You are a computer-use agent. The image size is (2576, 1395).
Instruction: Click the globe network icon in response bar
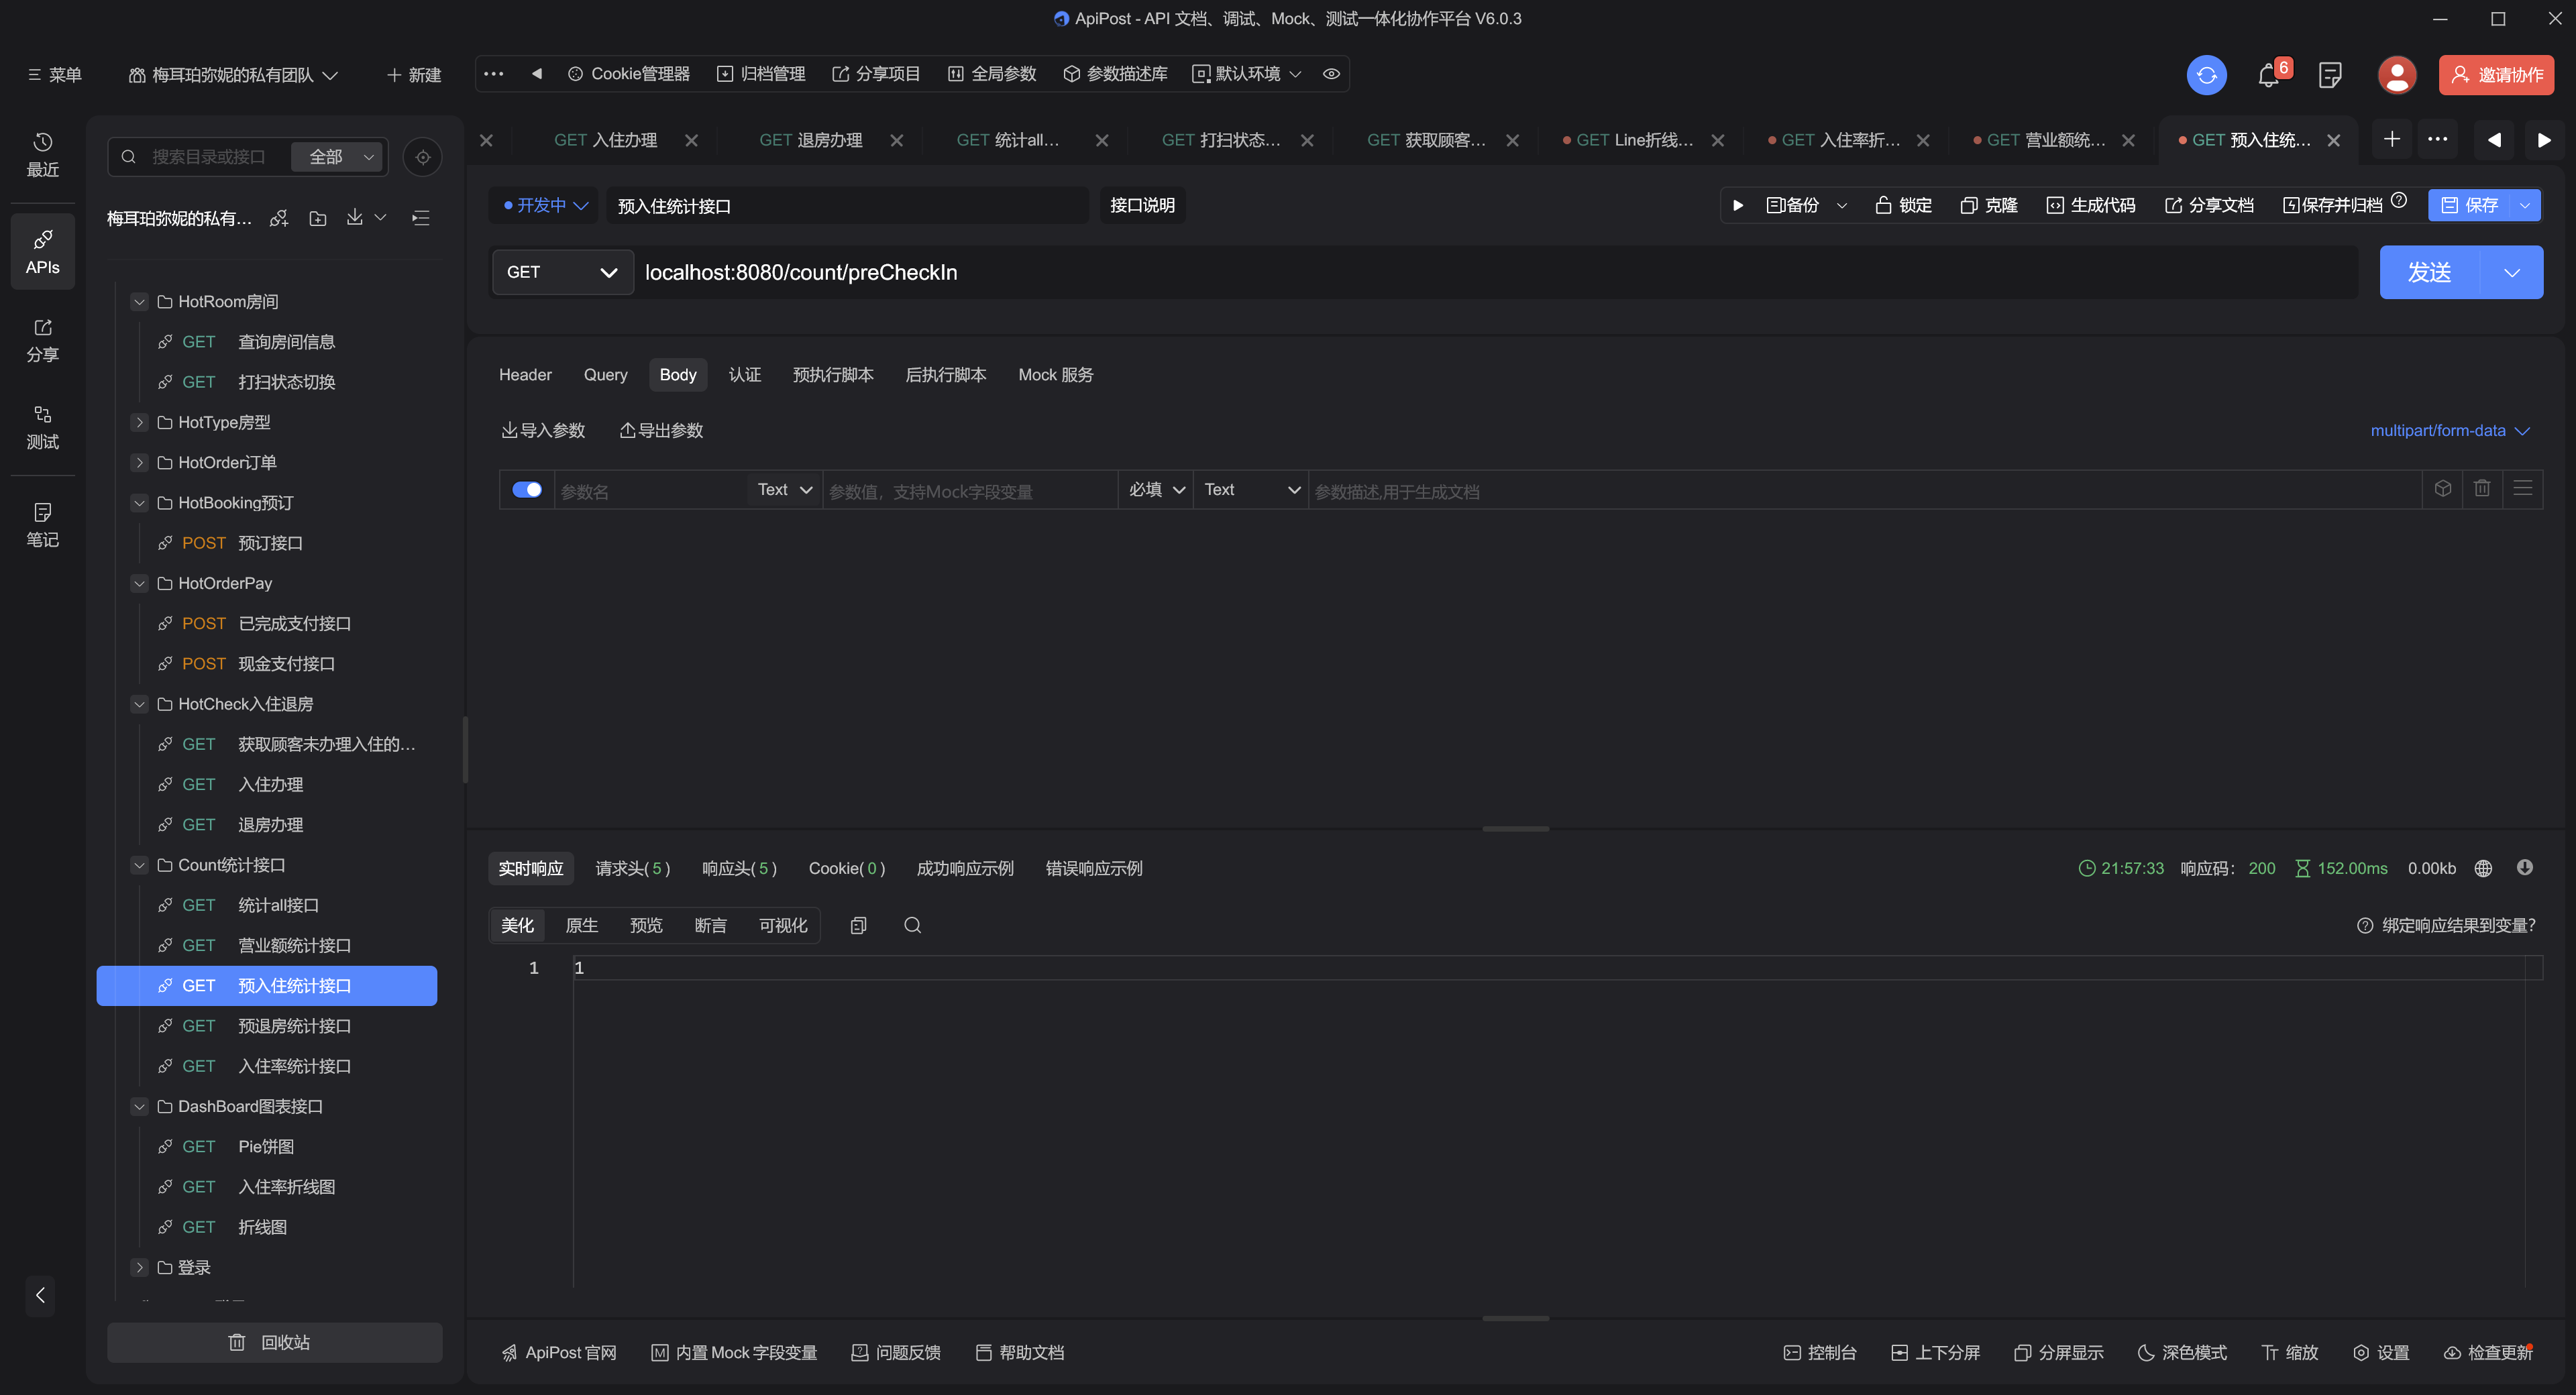(x=2483, y=868)
